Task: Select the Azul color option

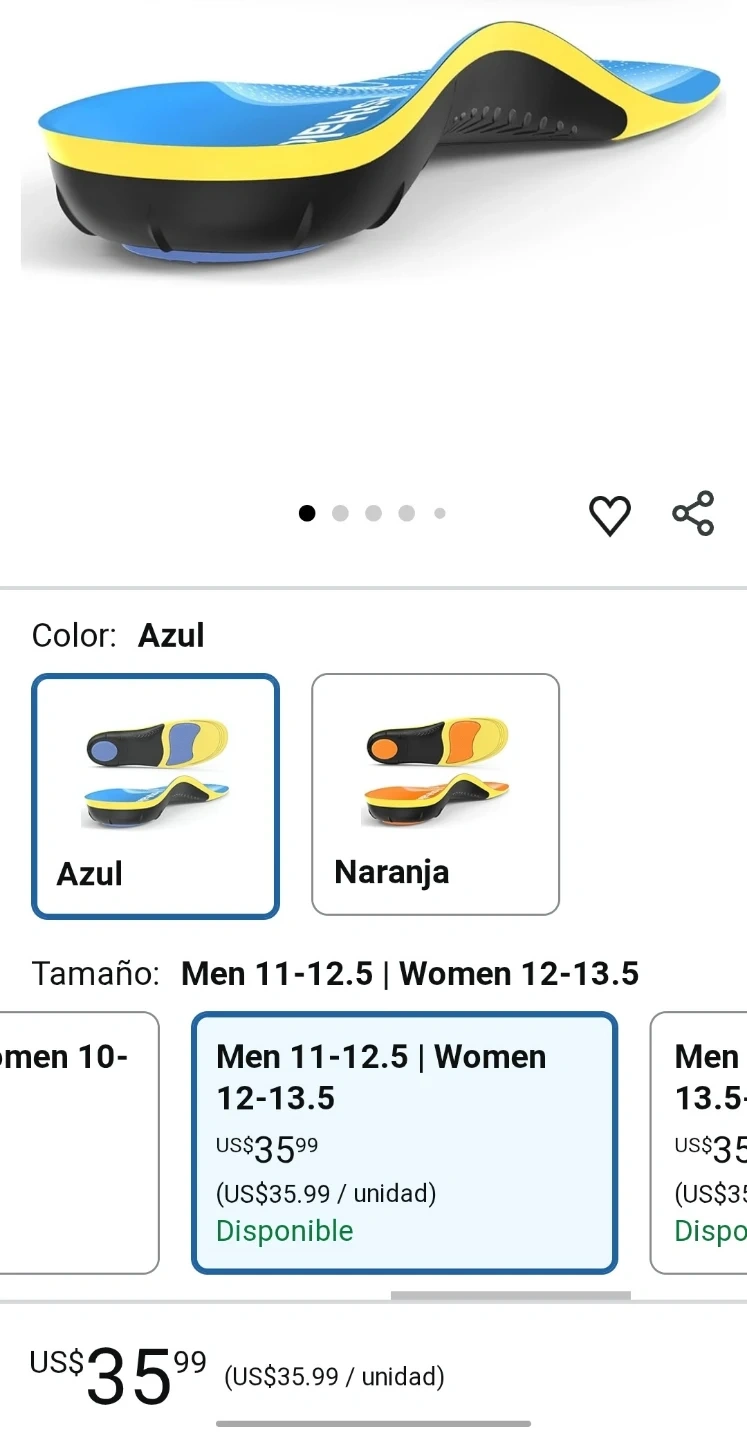Action: tap(155, 796)
